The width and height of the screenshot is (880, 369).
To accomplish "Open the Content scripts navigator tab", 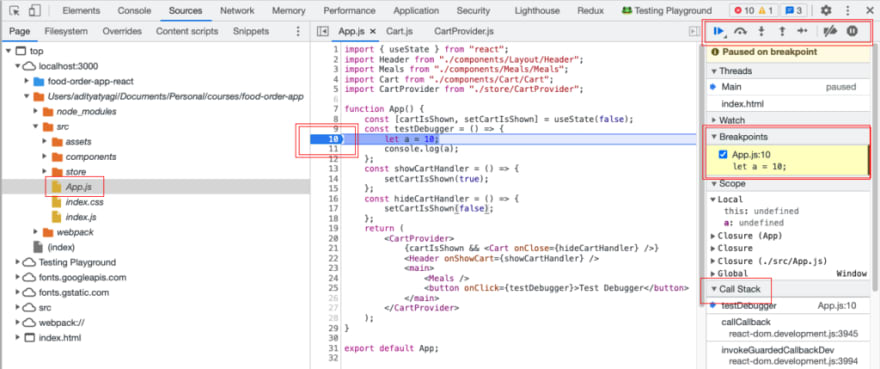I will click(x=187, y=31).
